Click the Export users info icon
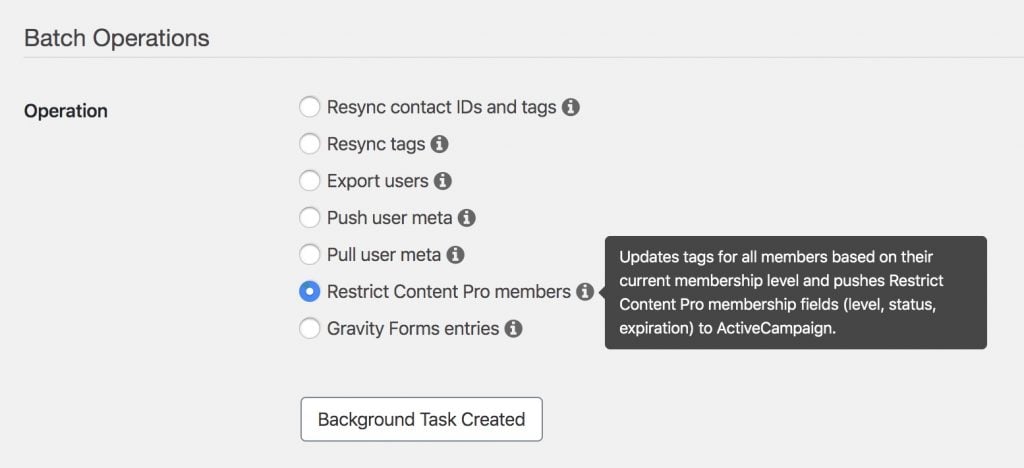This screenshot has height=468, width=1024. click(x=443, y=181)
